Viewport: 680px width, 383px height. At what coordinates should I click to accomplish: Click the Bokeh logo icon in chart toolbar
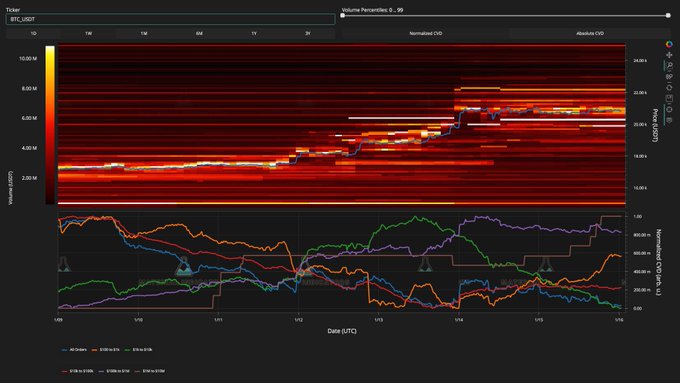tap(669, 44)
